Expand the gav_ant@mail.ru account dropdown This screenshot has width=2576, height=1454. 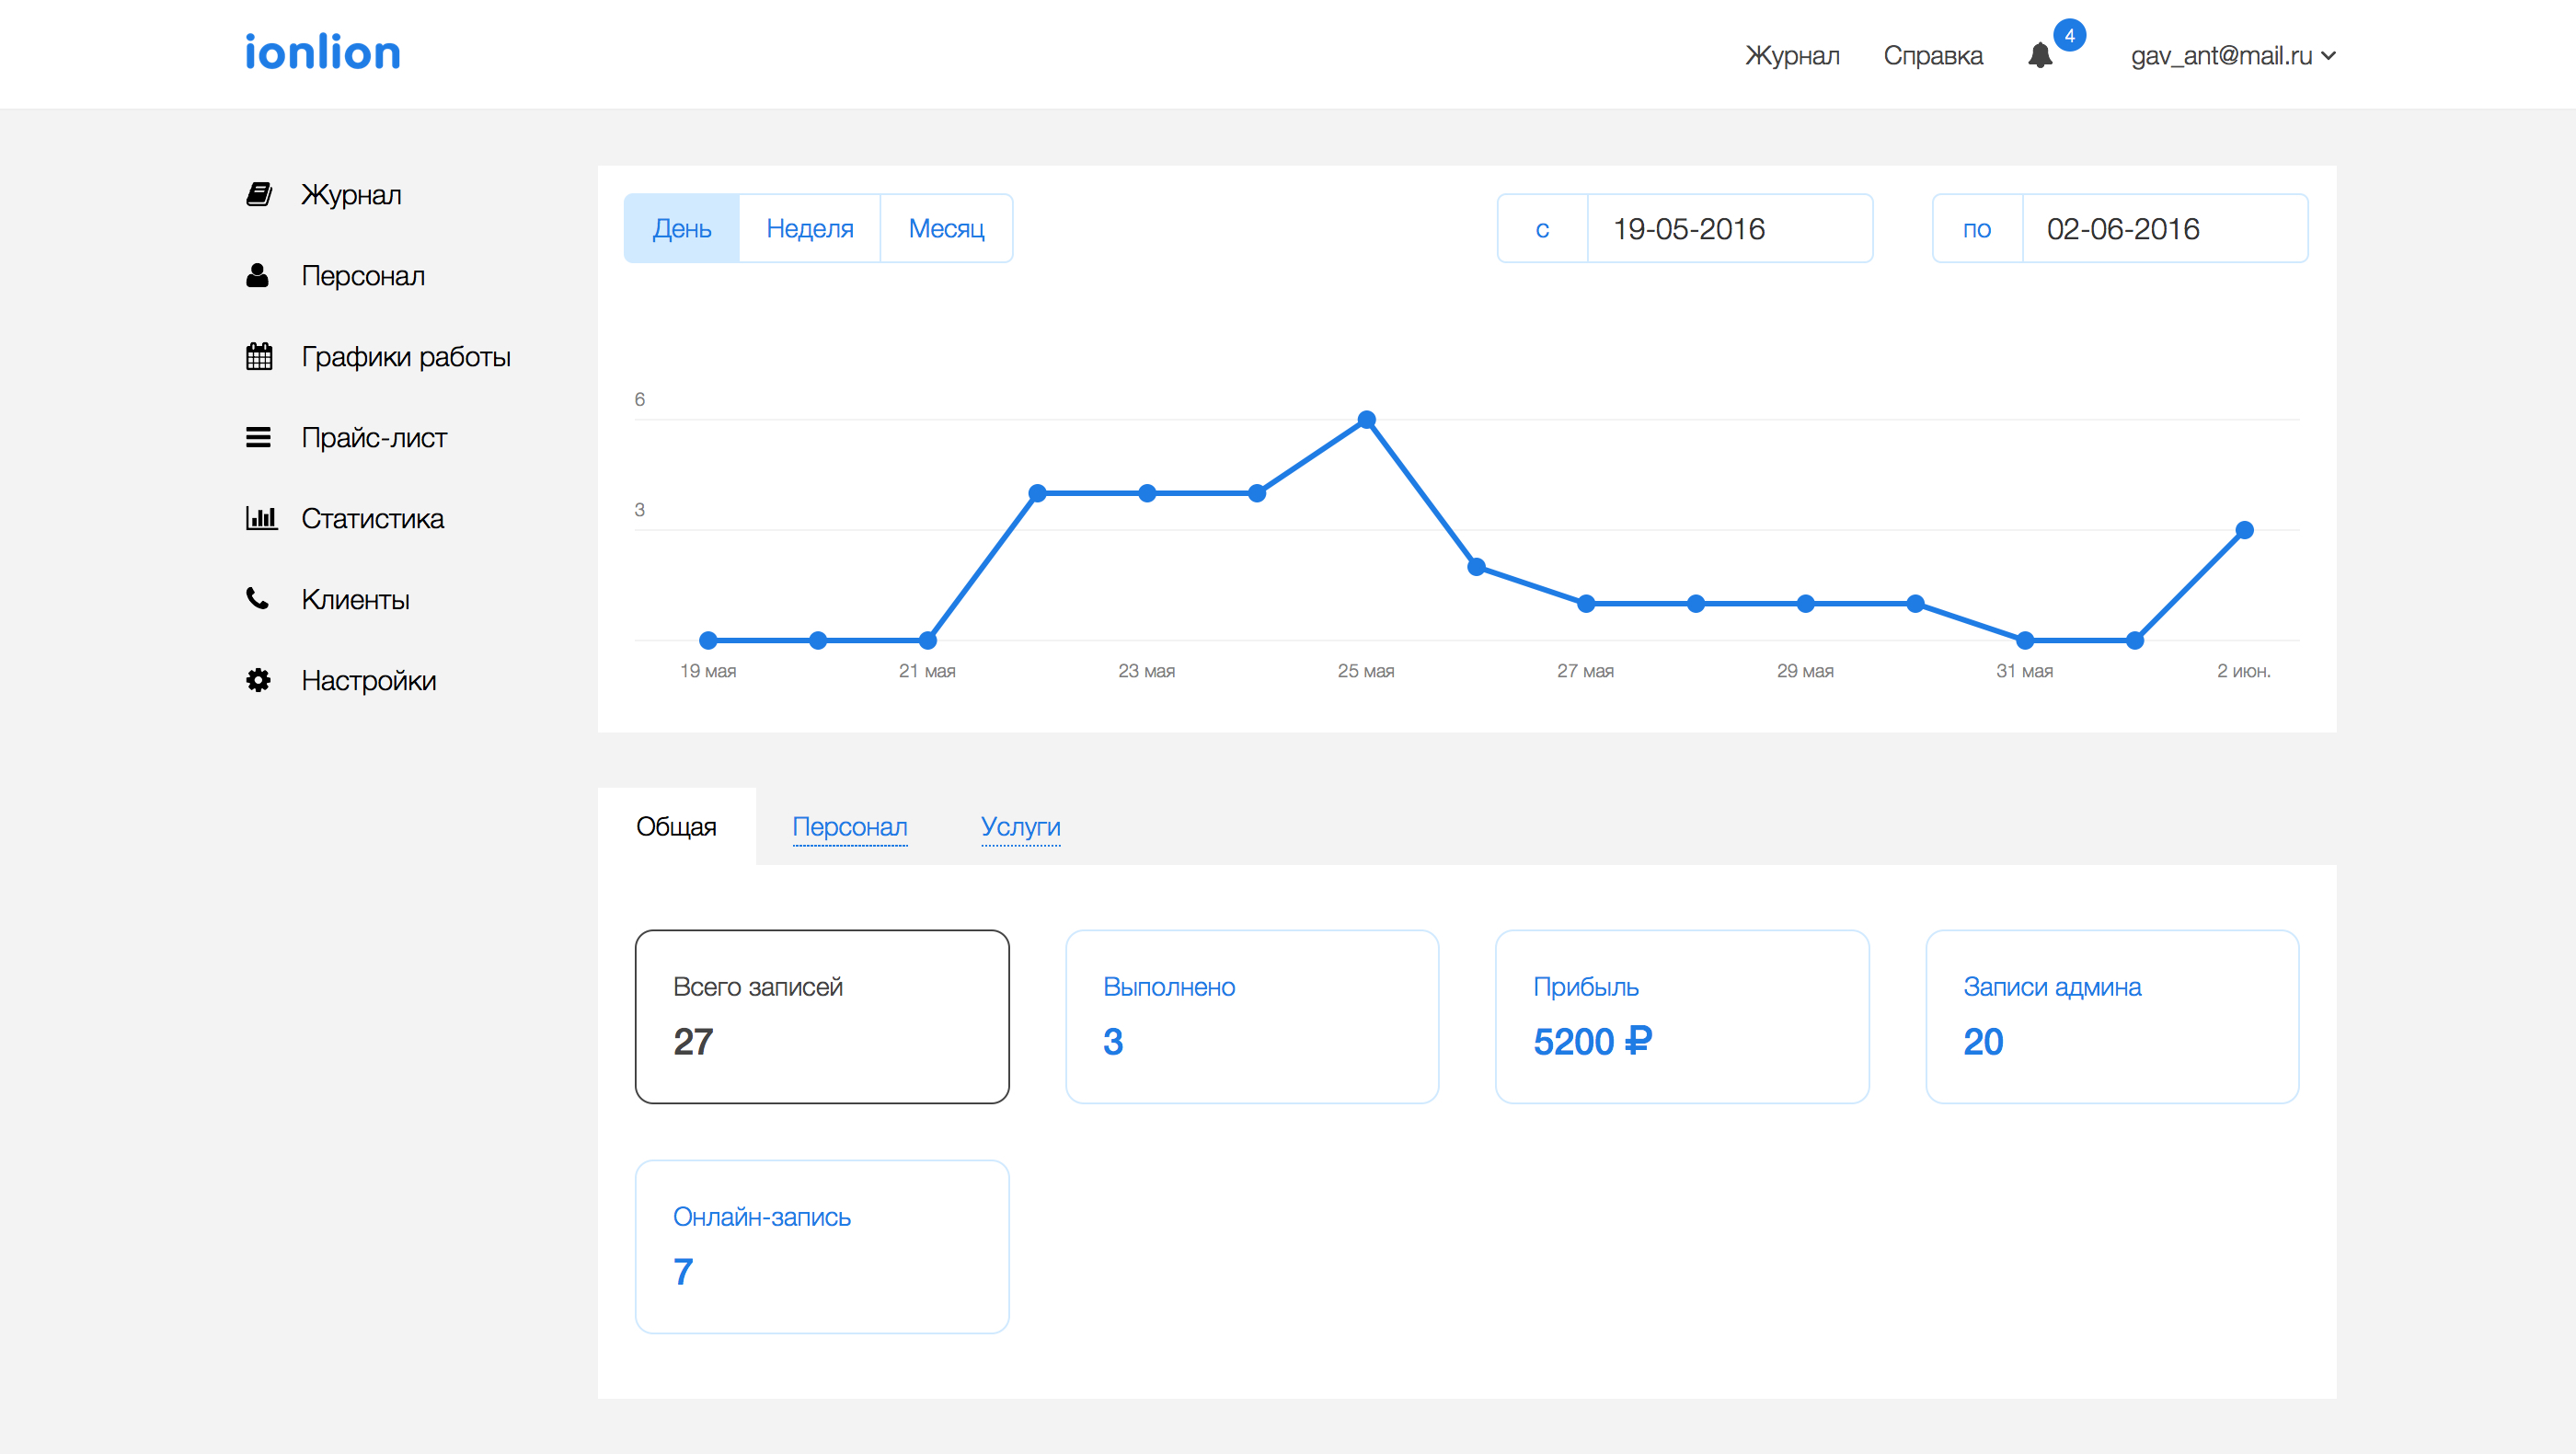(x=2232, y=55)
